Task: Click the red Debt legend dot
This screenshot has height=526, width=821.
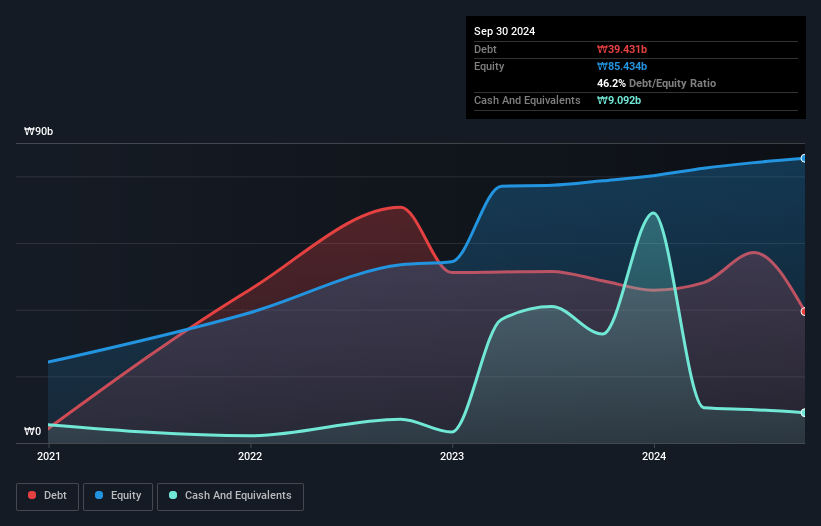Action: tap(32, 495)
